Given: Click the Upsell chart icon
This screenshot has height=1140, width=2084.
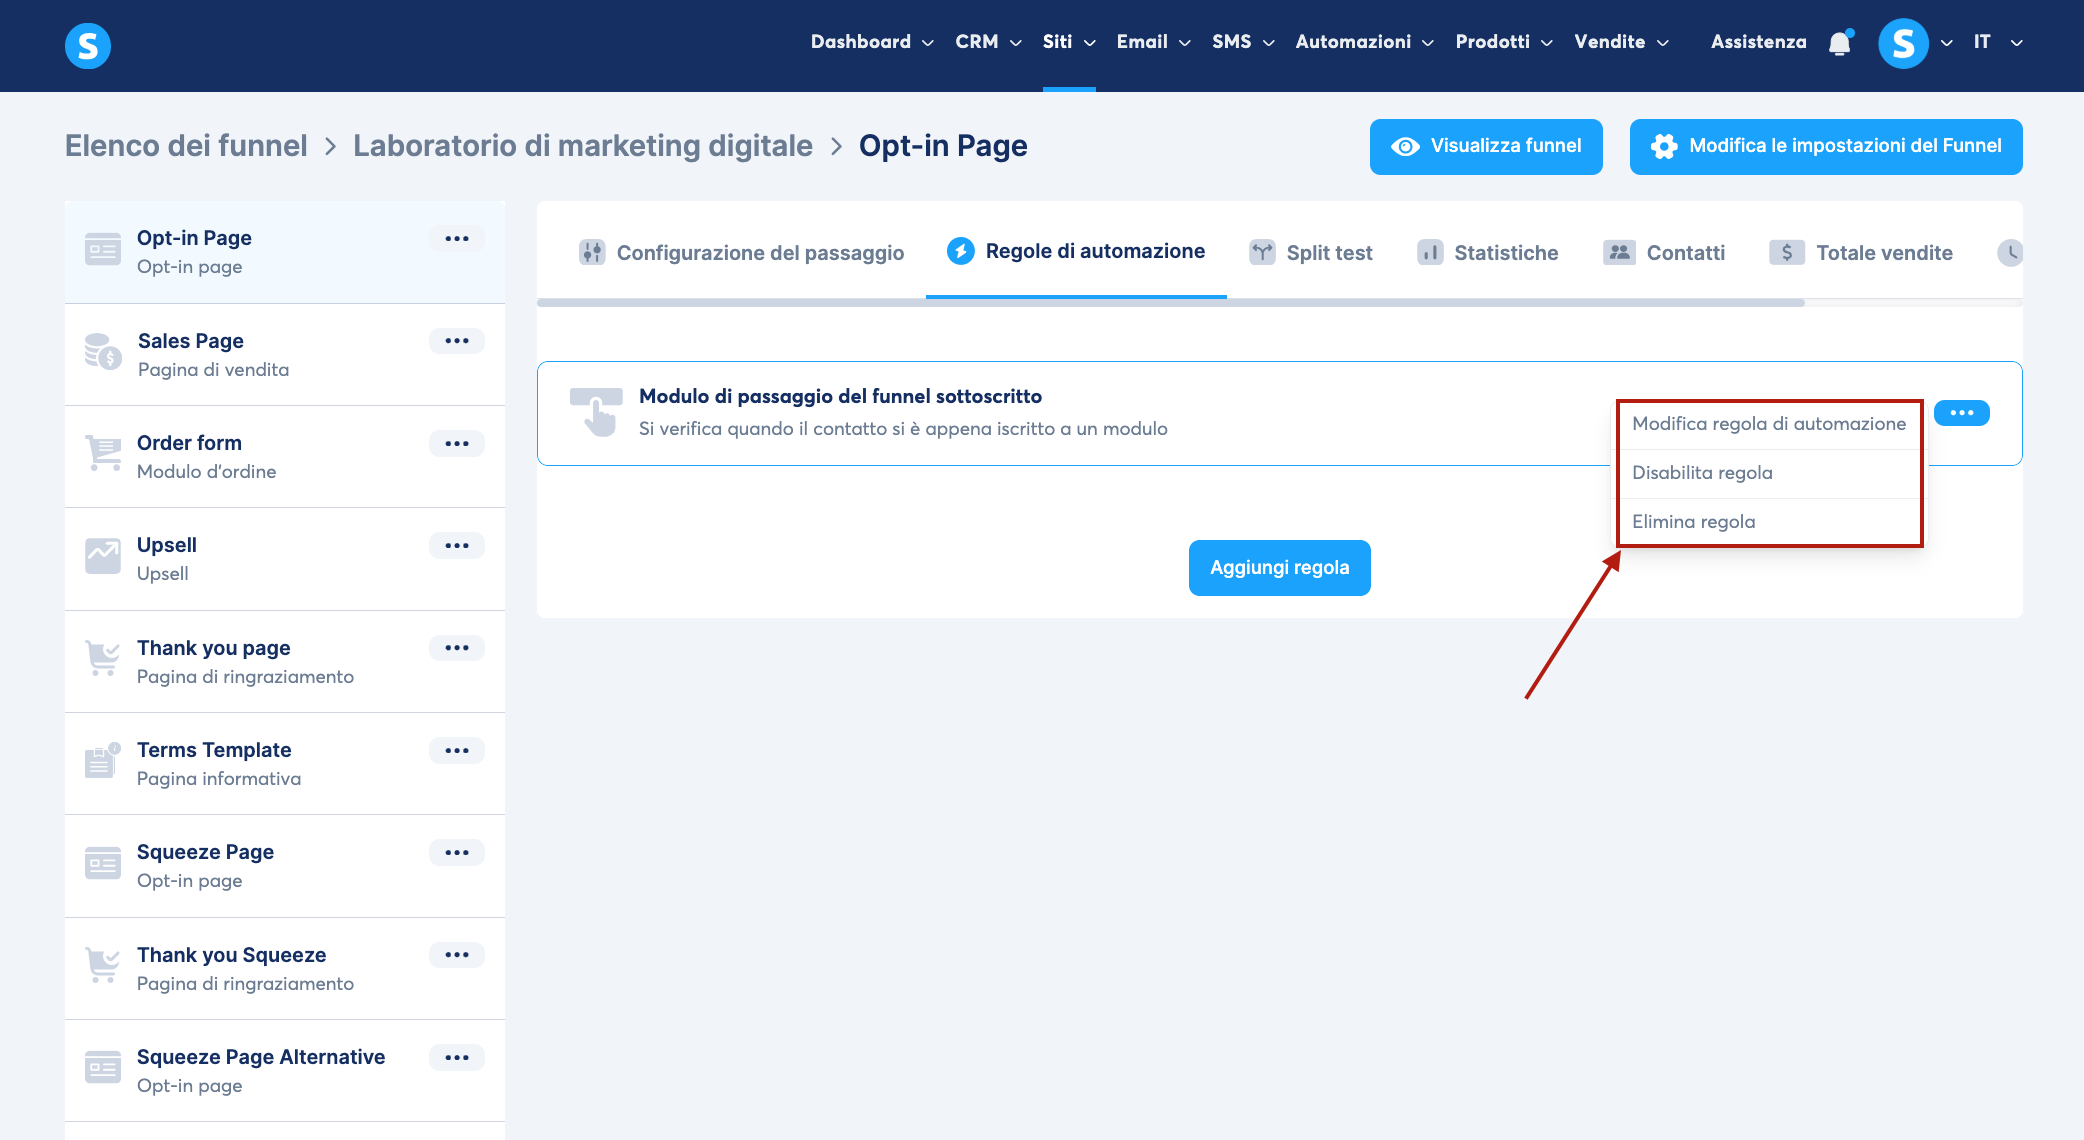Looking at the screenshot, I should [103, 556].
